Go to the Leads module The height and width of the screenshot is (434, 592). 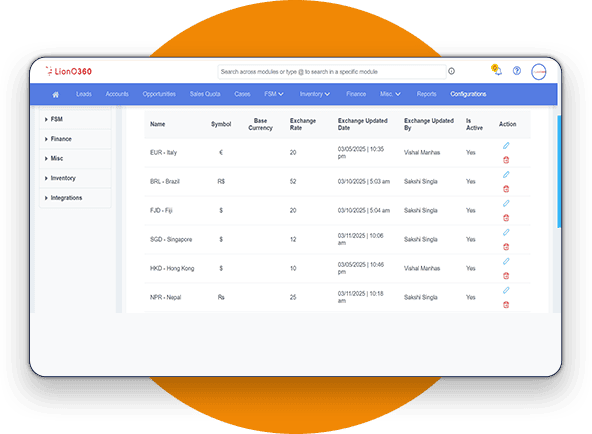(84, 94)
